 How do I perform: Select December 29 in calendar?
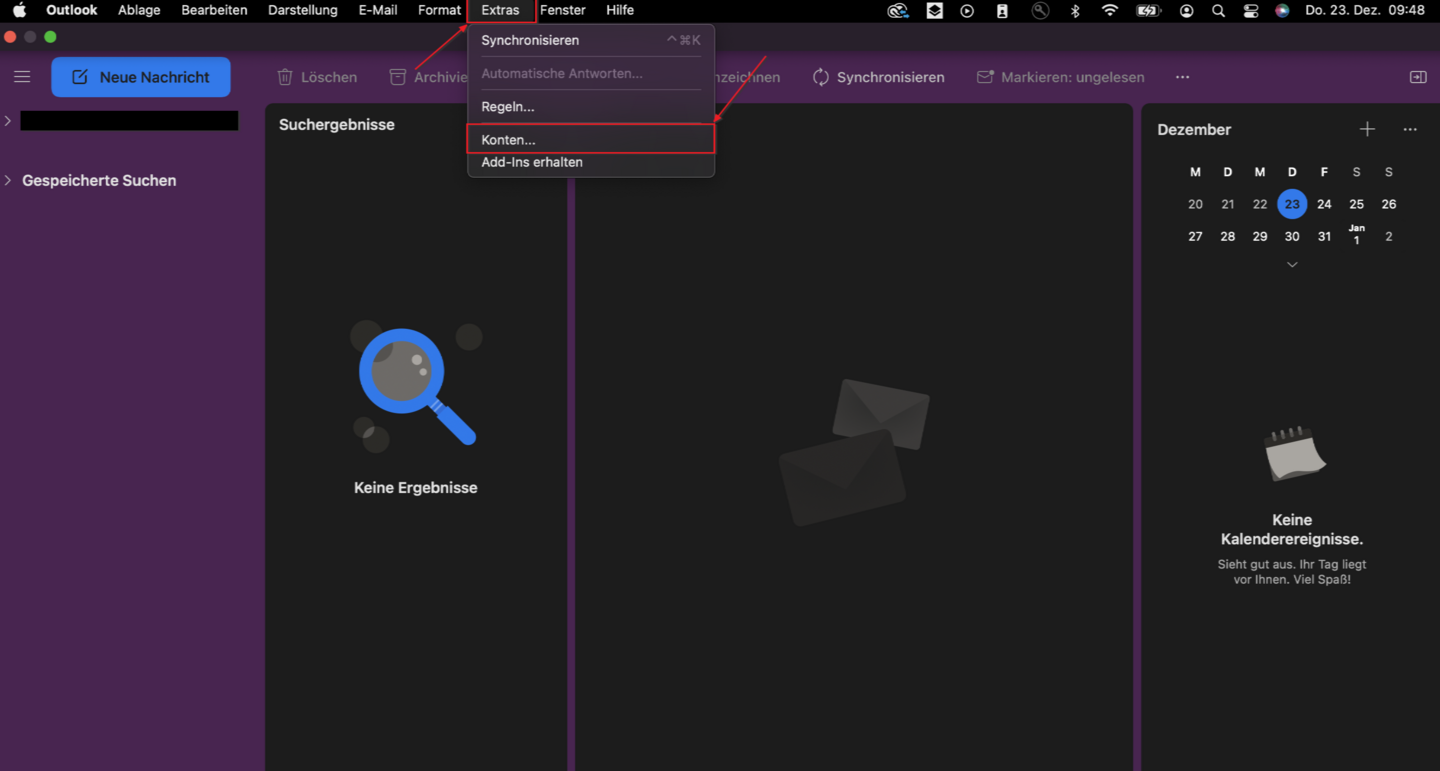[x=1260, y=236]
